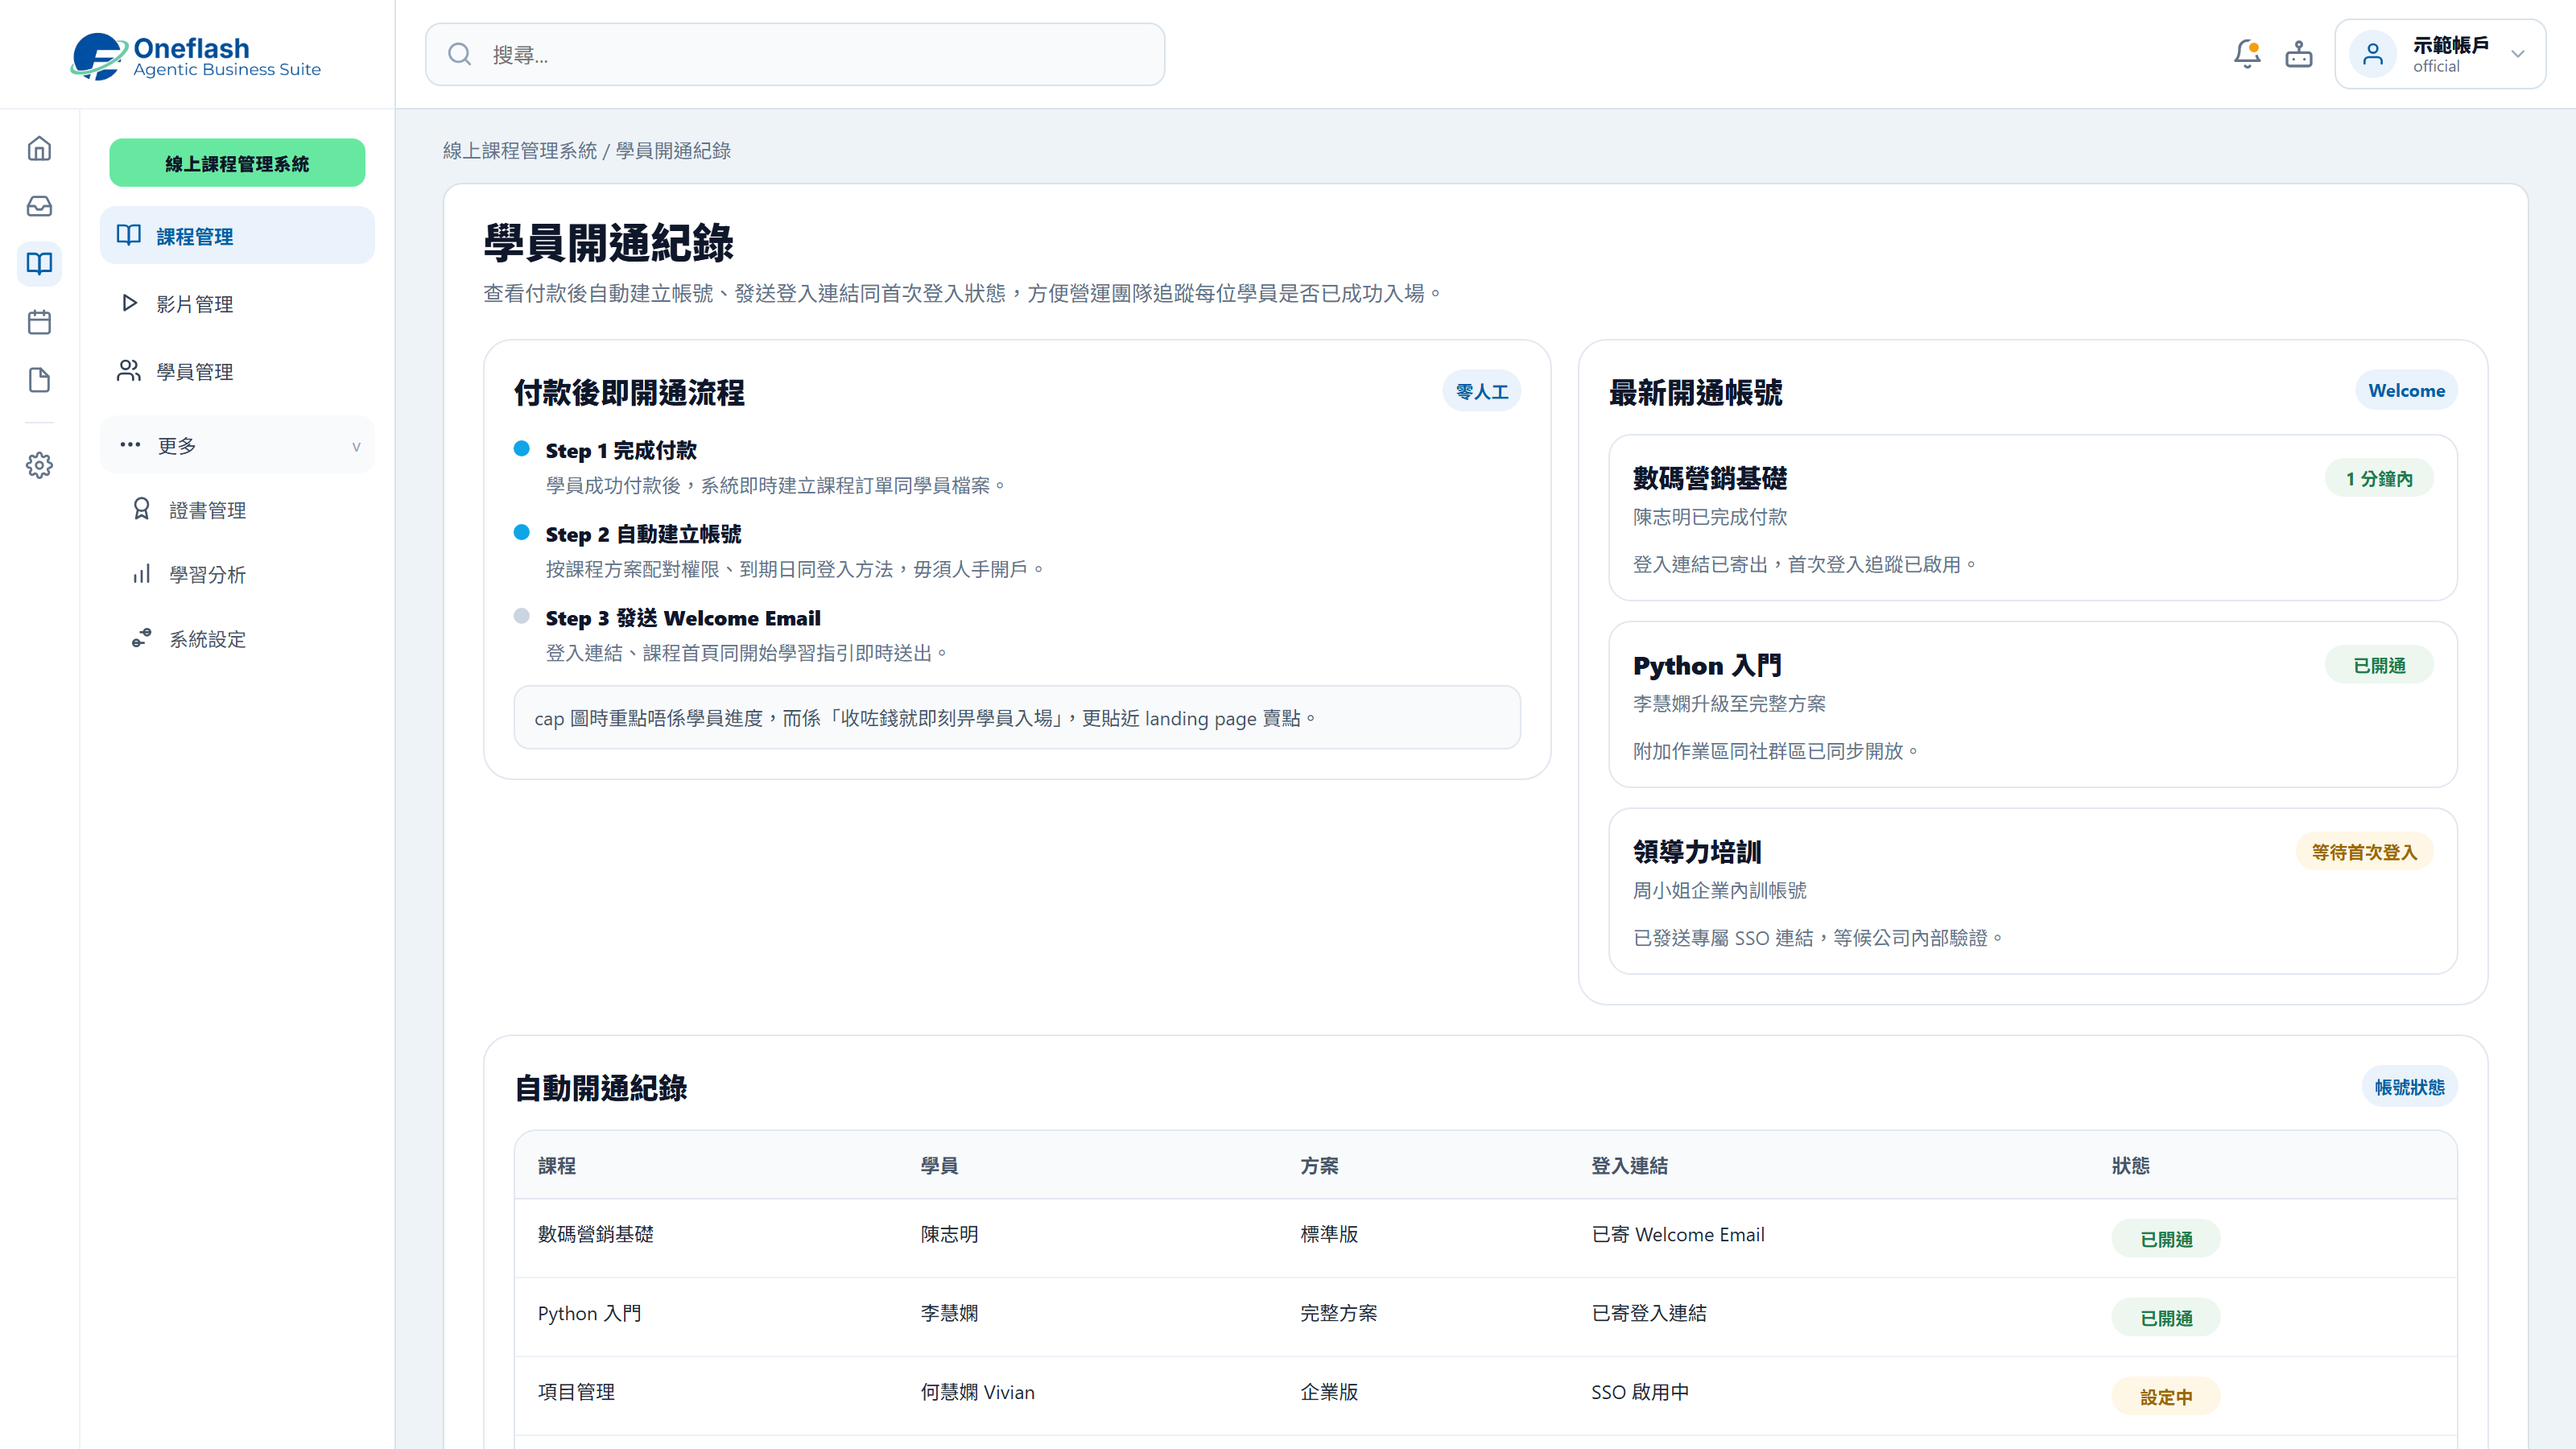Open the 領導力培訓 account card

tap(2032, 890)
